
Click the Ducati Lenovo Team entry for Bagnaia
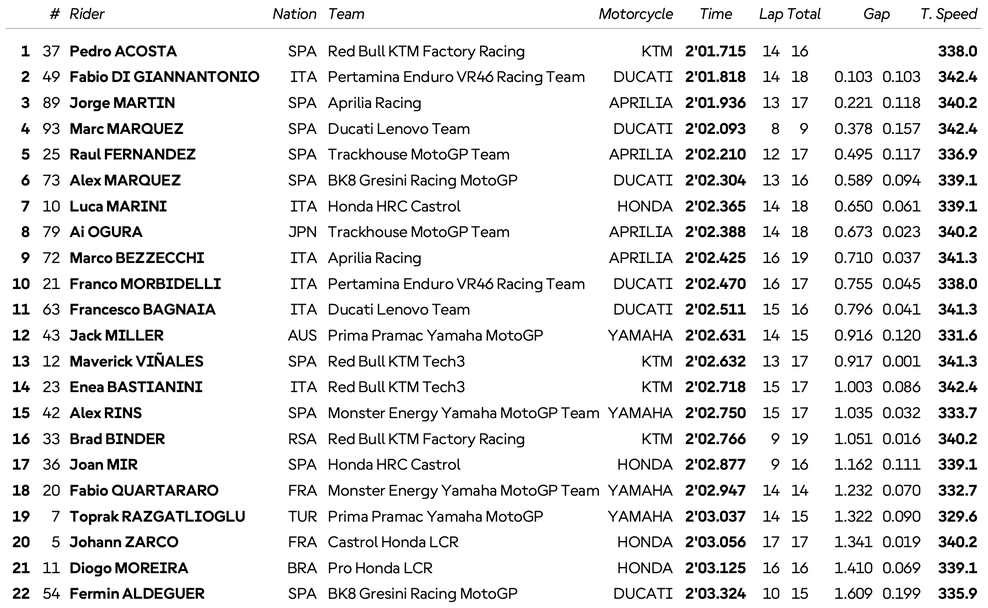[398, 310]
